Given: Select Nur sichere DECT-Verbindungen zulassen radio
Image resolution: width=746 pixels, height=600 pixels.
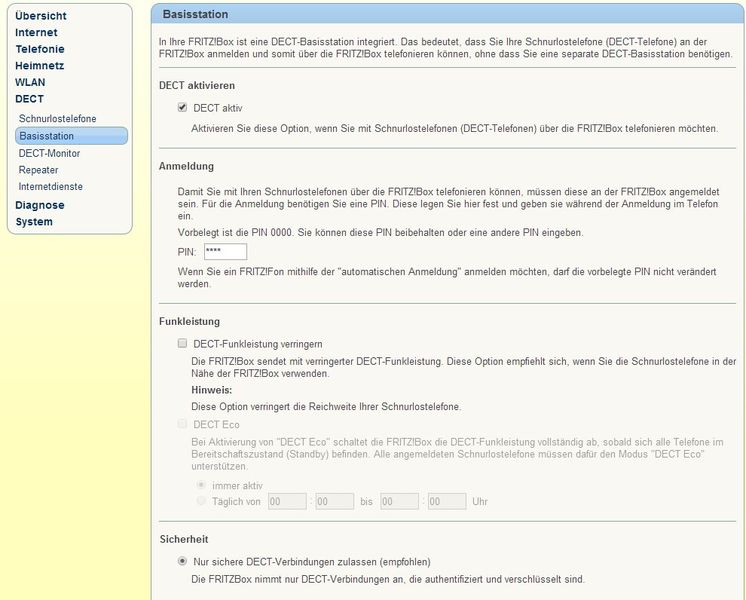Looking at the screenshot, I should coord(182,561).
